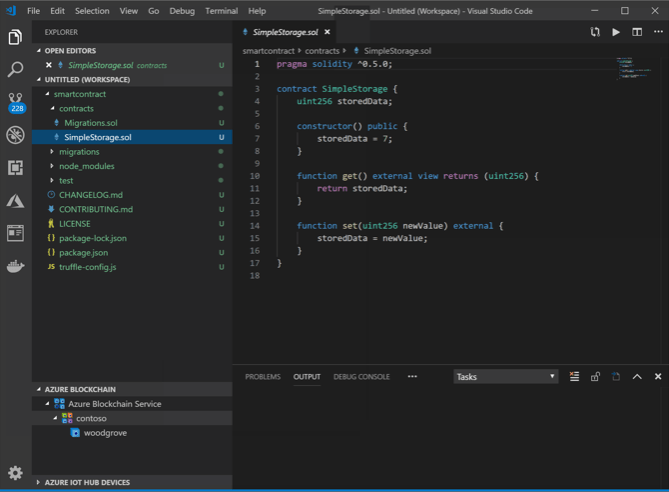Image resolution: width=669 pixels, height=492 pixels.
Task: Click the code minimap preview
Action: pos(633,68)
